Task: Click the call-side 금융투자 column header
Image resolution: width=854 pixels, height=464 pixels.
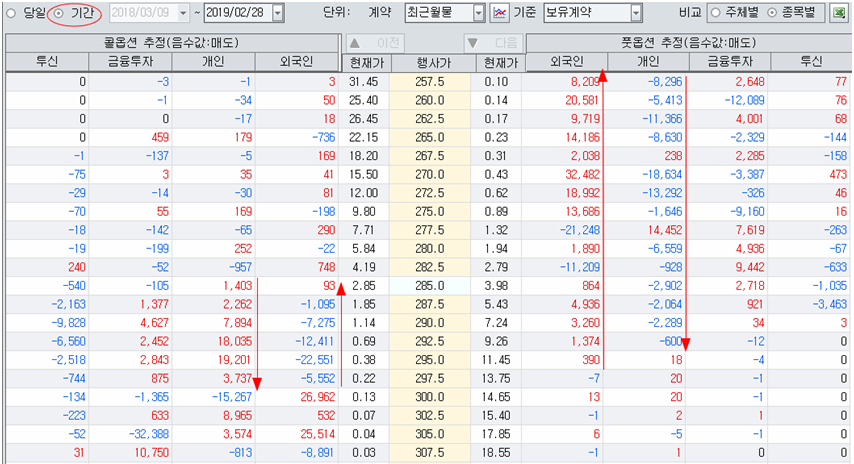Action: point(130,62)
